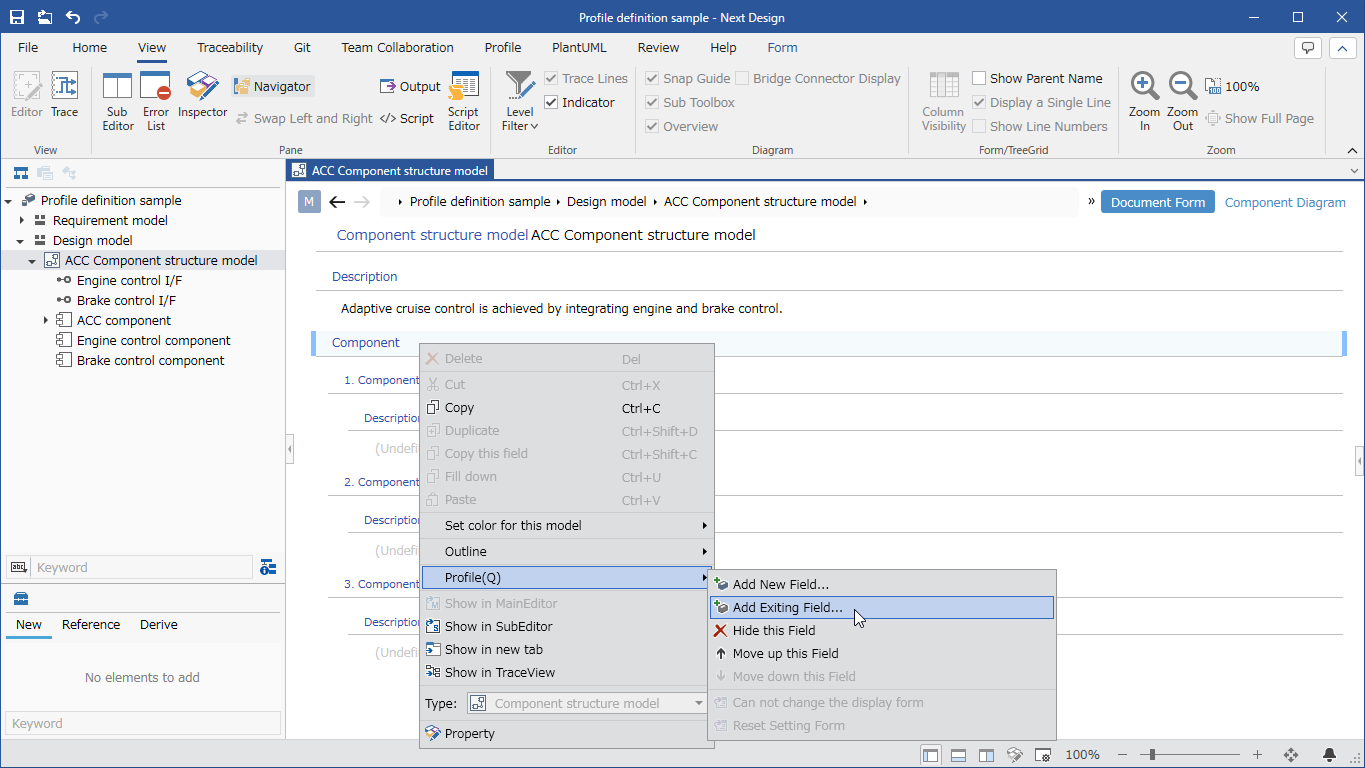
Task: Click the notification bell in status bar
Action: pos(1330,755)
